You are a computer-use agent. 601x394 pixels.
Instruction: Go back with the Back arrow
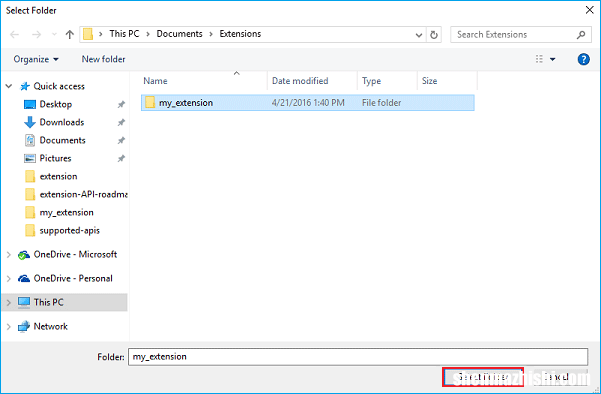point(15,35)
